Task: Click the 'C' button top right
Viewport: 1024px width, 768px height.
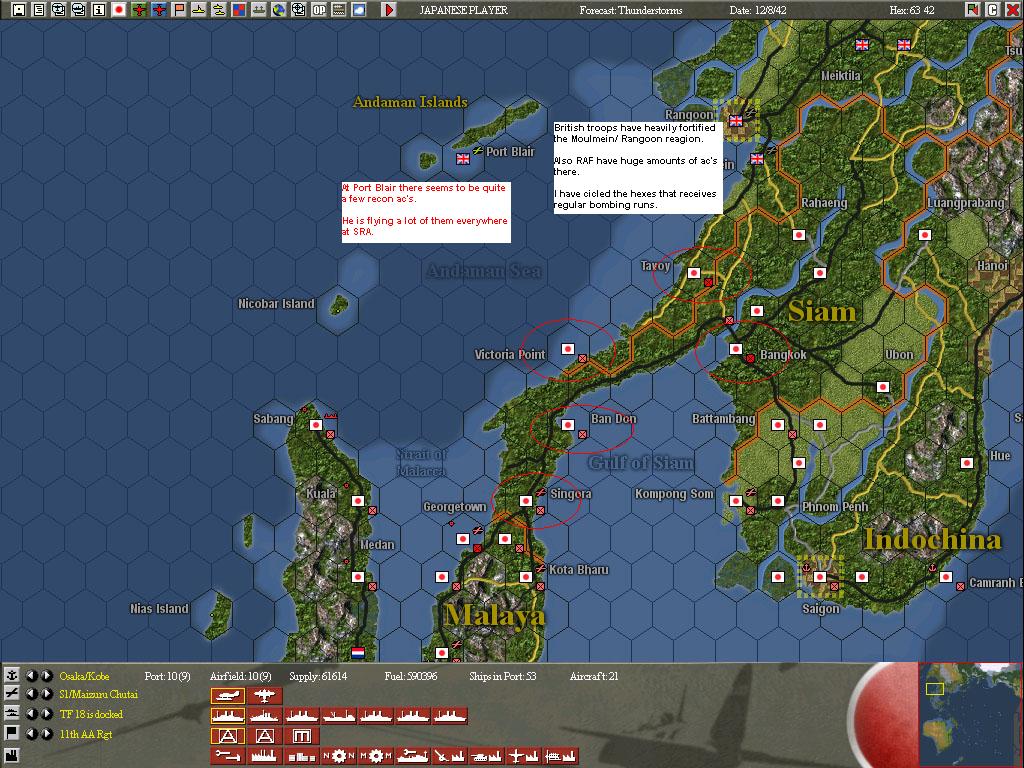Action: [992, 10]
